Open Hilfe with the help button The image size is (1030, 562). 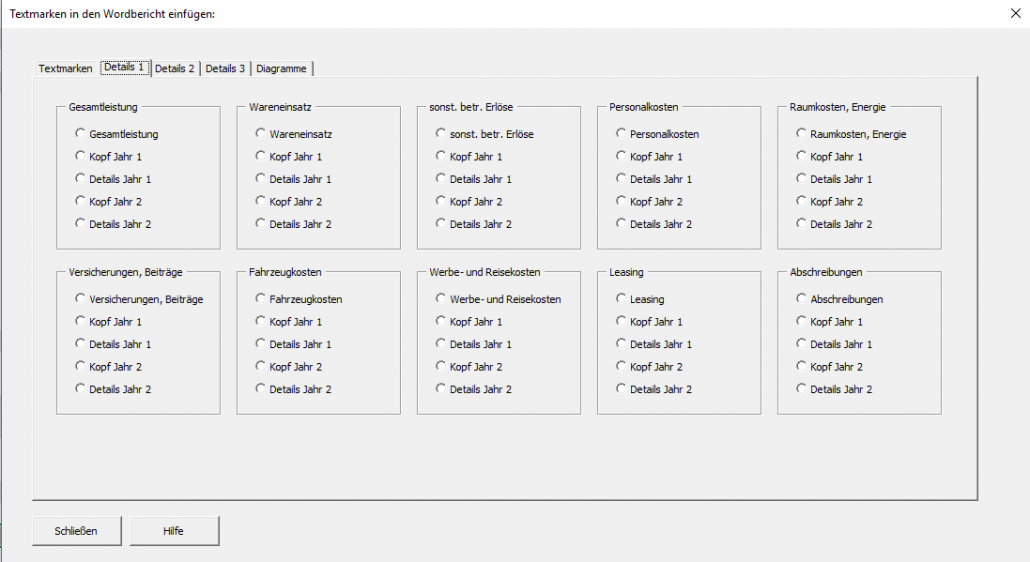tap(173, 530)
